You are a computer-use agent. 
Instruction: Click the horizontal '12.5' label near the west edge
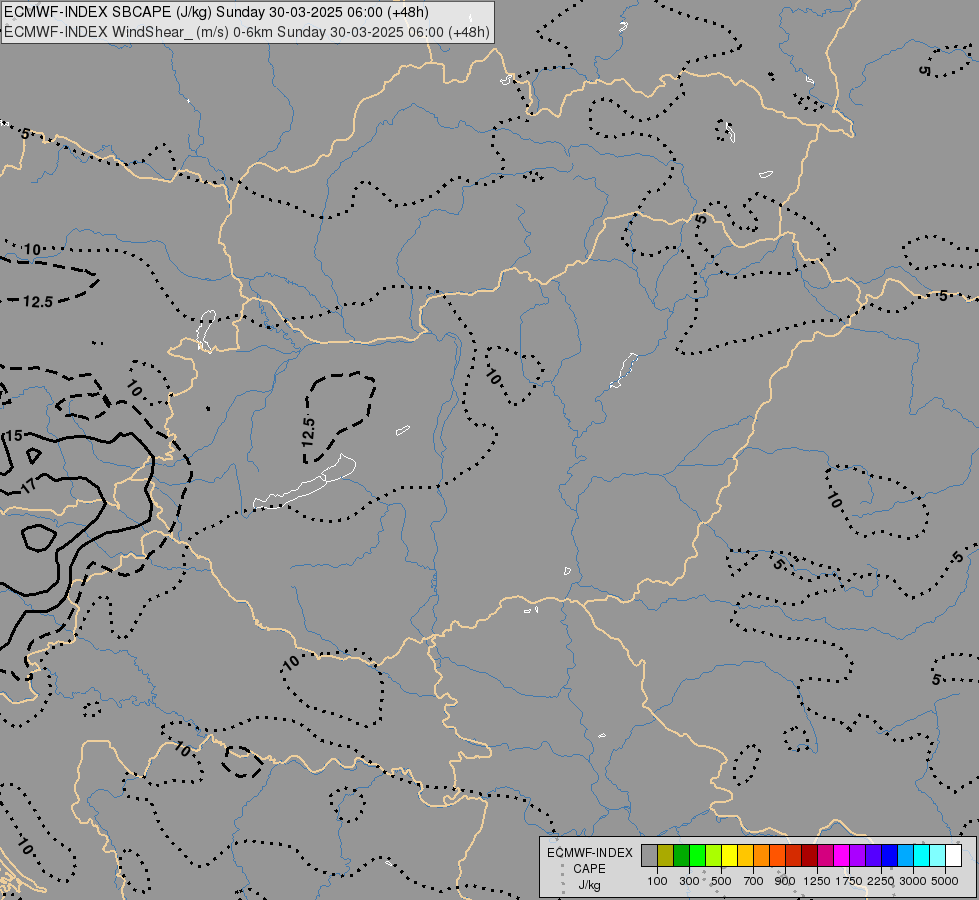click(38, 302)
